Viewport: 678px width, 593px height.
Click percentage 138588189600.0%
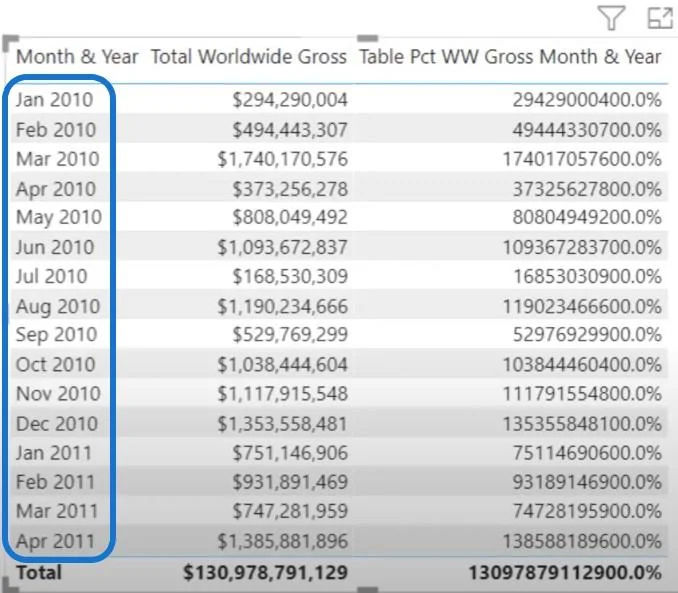click(x=582, y=541)
